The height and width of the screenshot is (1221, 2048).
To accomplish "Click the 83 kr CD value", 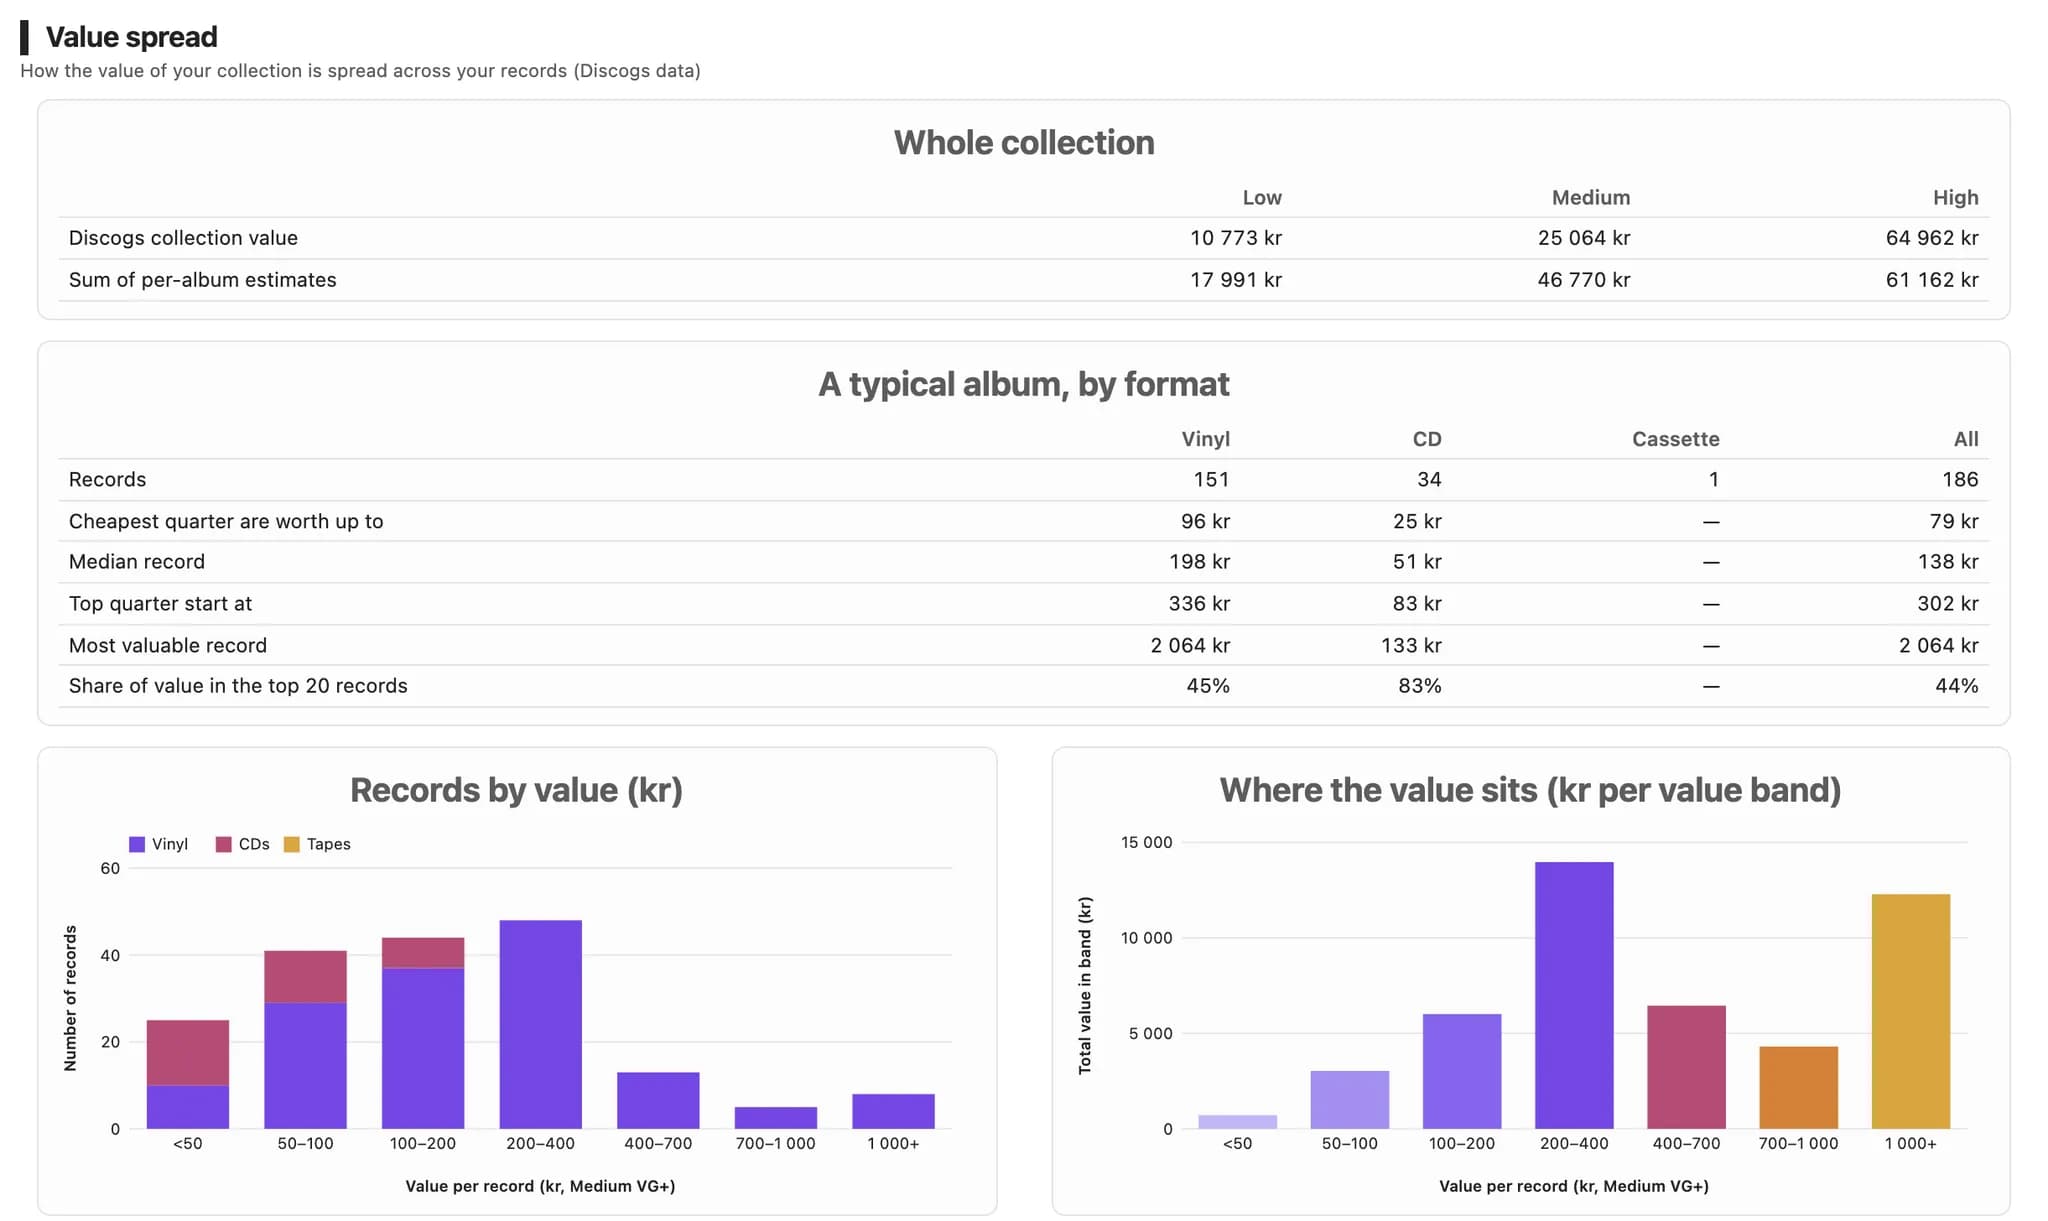I will 1417,604.
